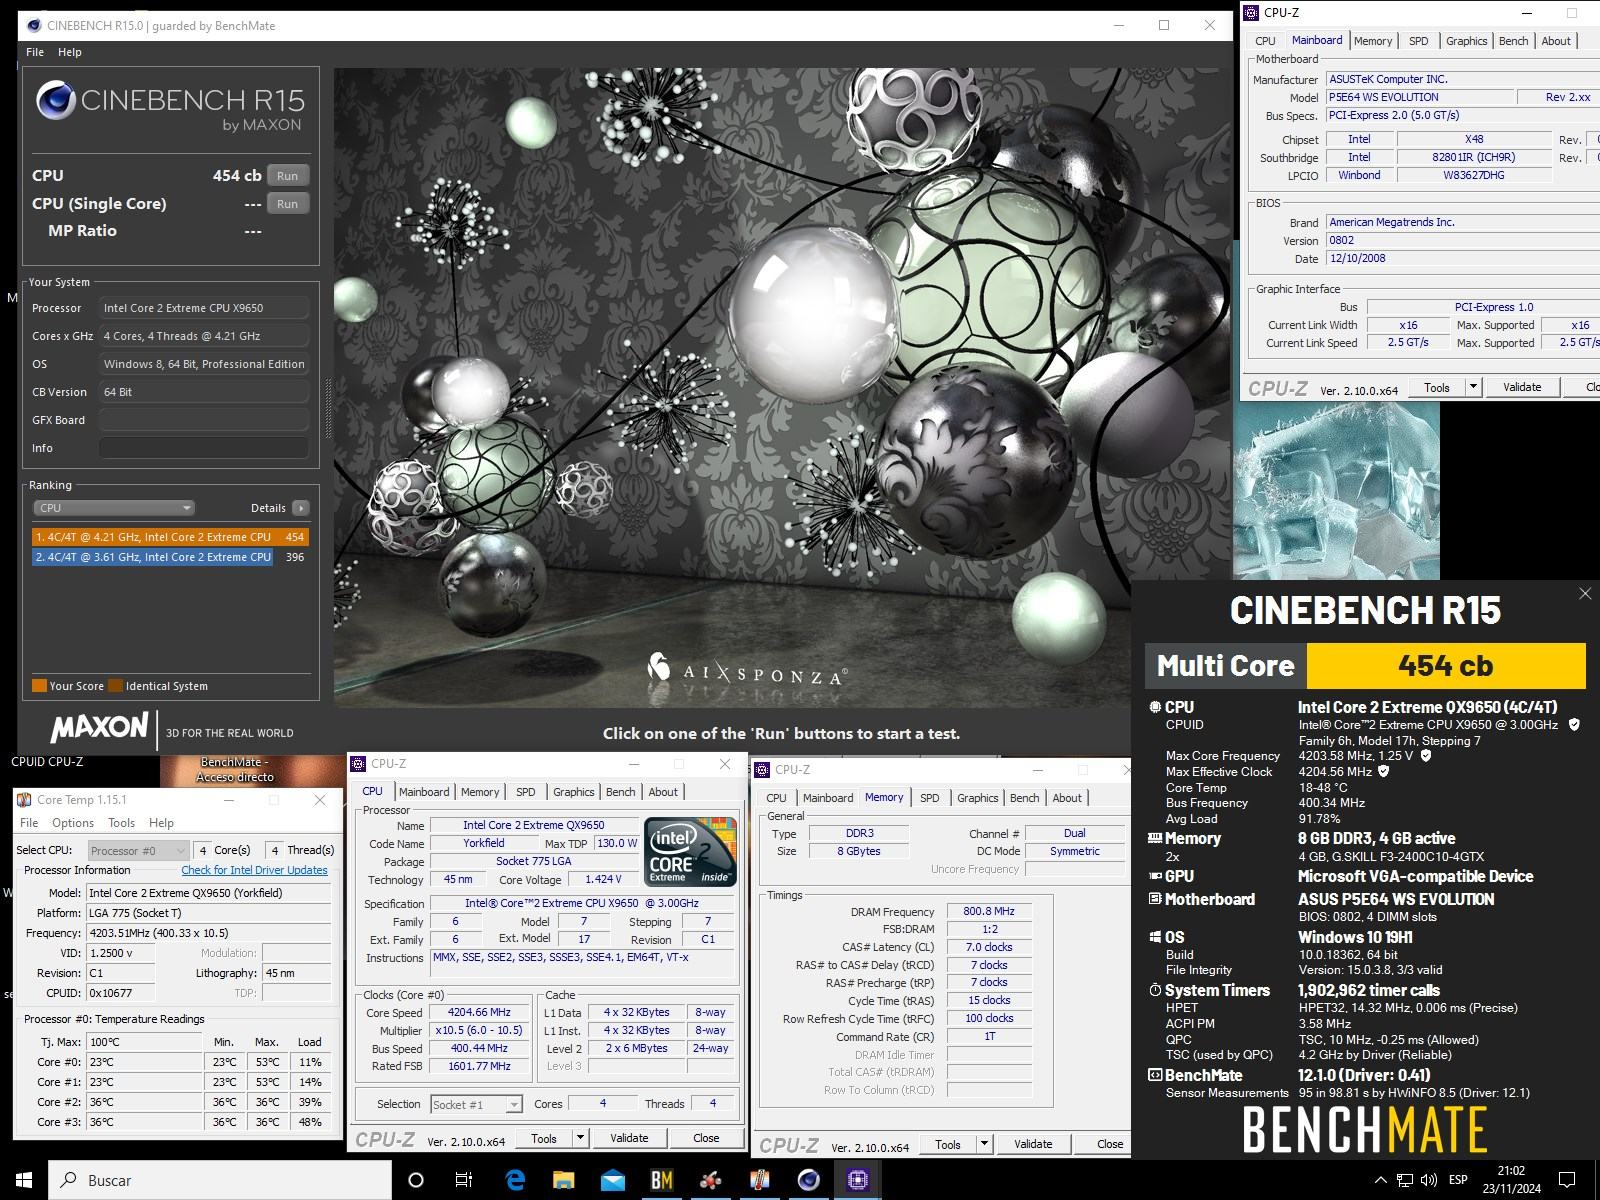Open BenchMate from the taskbar

(x=661, y=1180)
